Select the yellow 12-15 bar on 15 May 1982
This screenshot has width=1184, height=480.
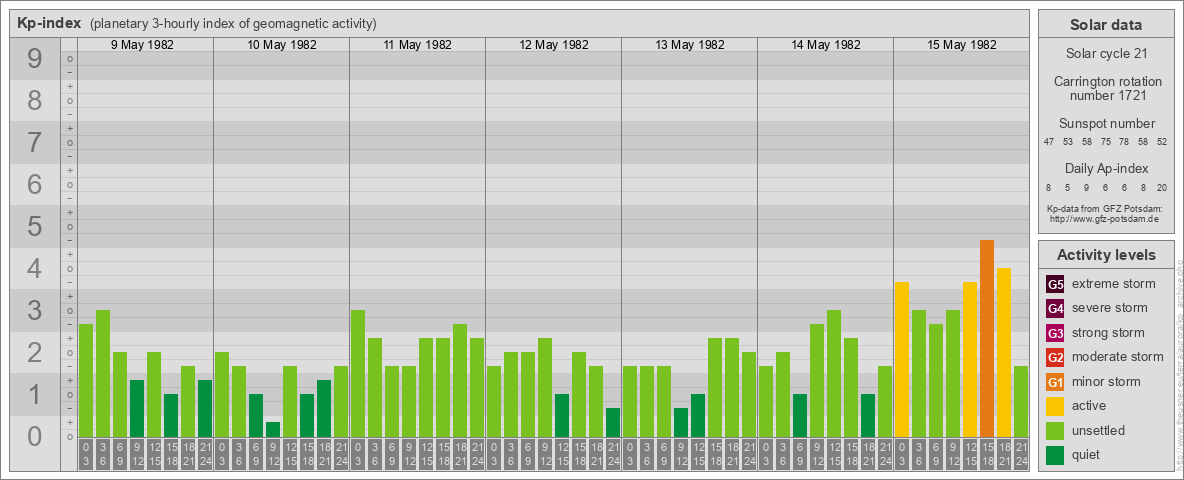point(970,359)
